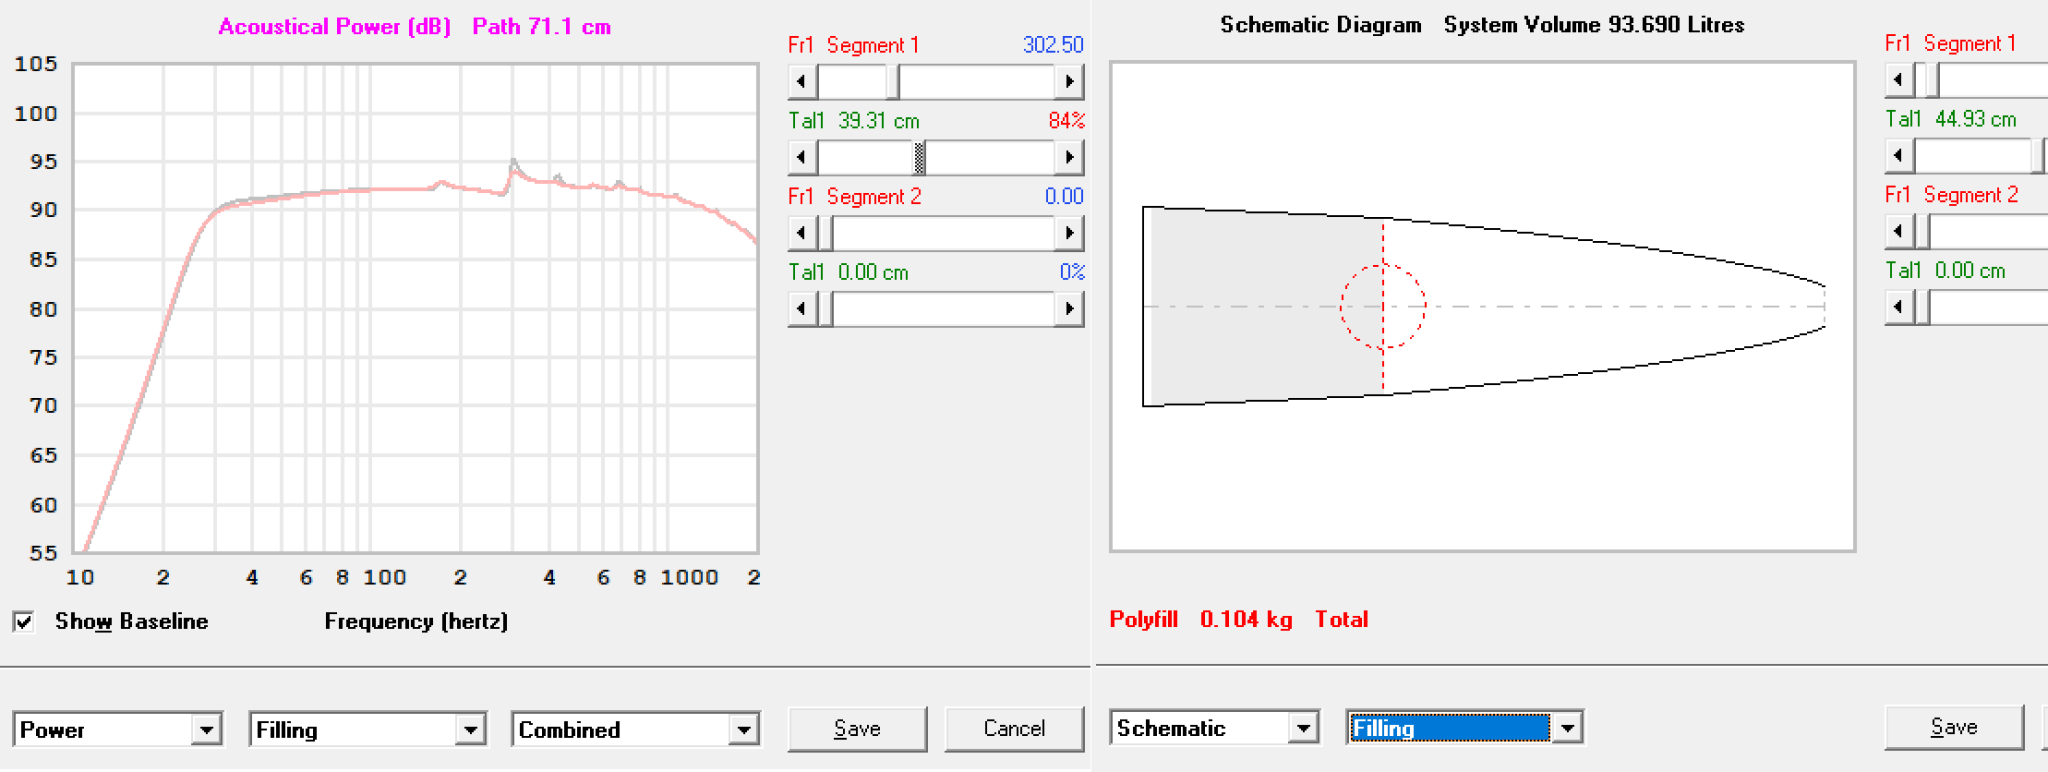Click Save in the Acoustical Power window

[857, 729]
